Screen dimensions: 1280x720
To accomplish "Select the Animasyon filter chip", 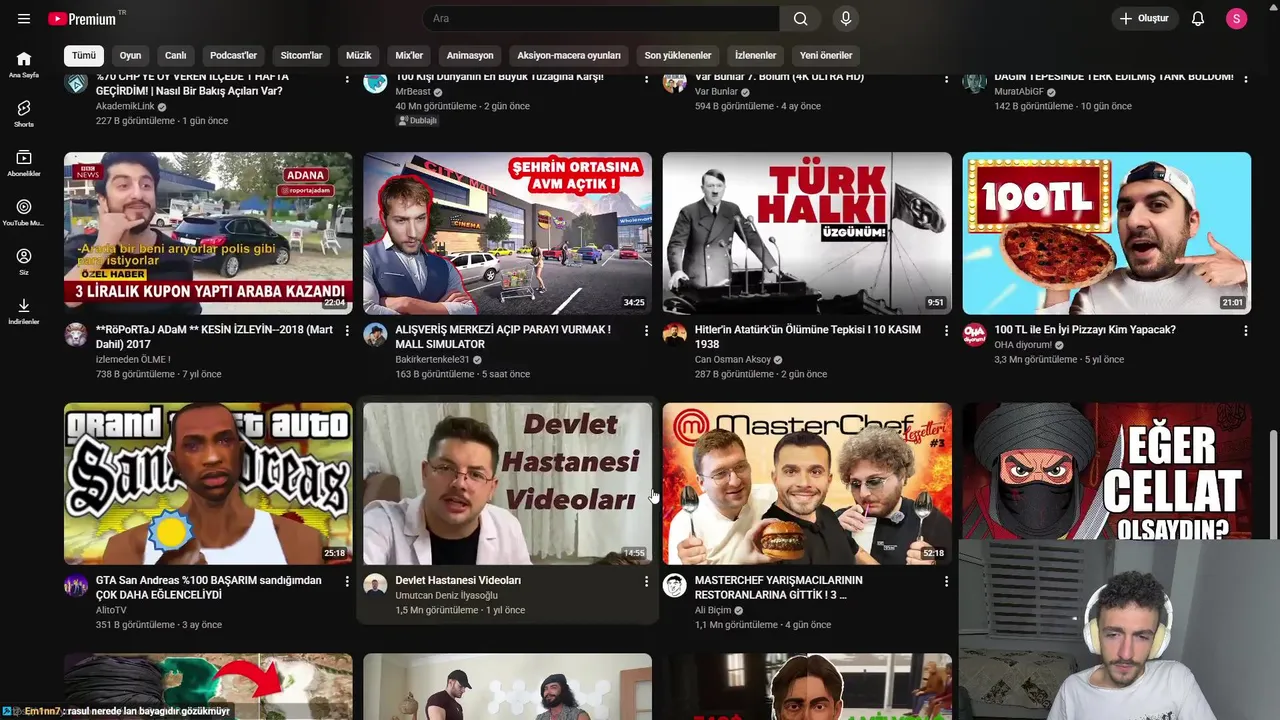I will pos(470,55).
